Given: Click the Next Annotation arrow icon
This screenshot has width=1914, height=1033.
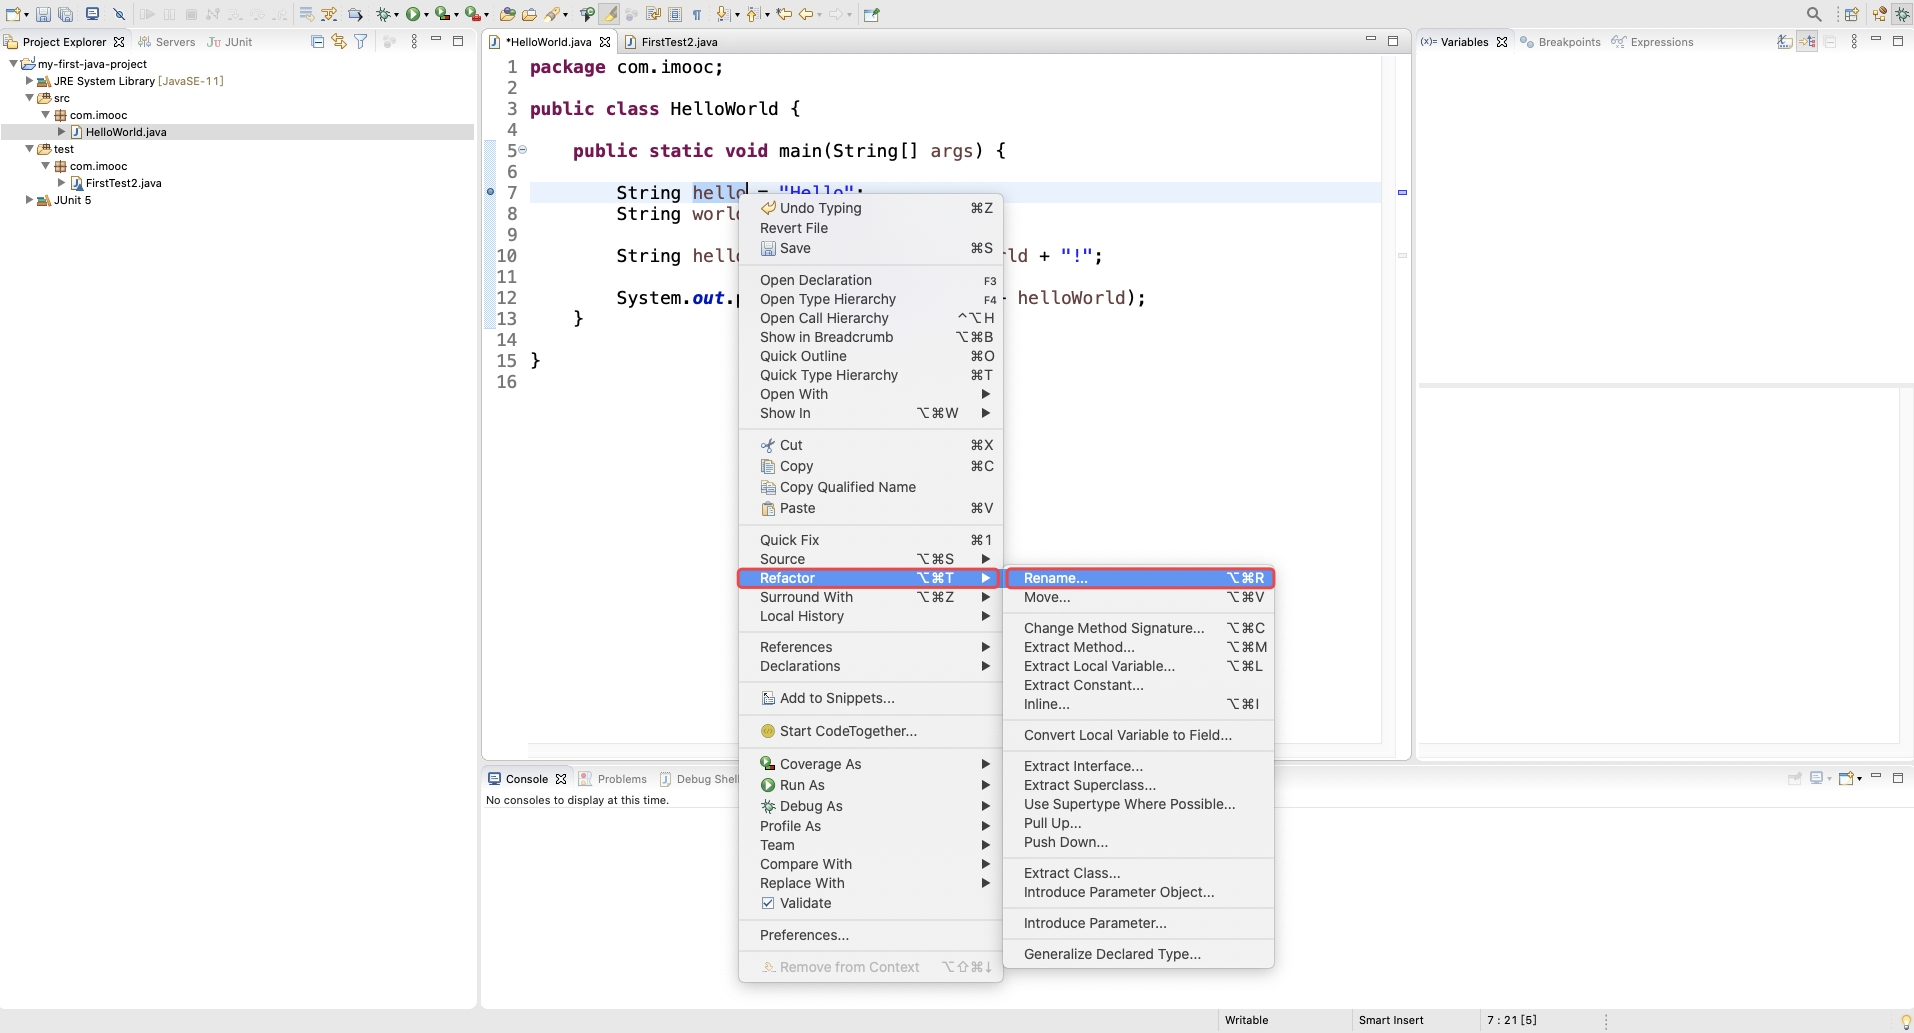Looking at the screenshot, I should pyautogui.click(x=723, y=14).
